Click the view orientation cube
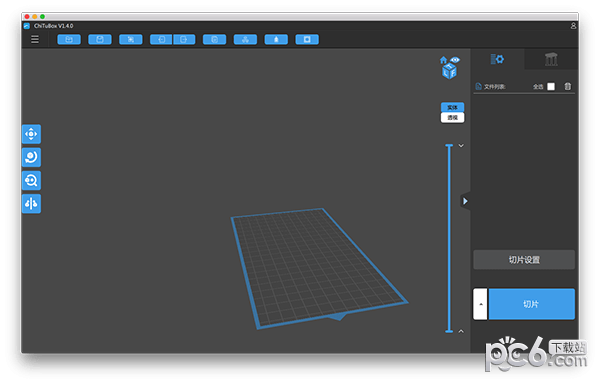The image size is (600, 384). tap(449, 72)
